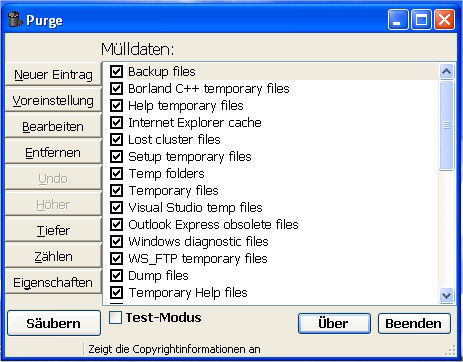Disable the Temp folders checkbox
This screenshot has width=463, height=362.
click(x=116, y=173)
